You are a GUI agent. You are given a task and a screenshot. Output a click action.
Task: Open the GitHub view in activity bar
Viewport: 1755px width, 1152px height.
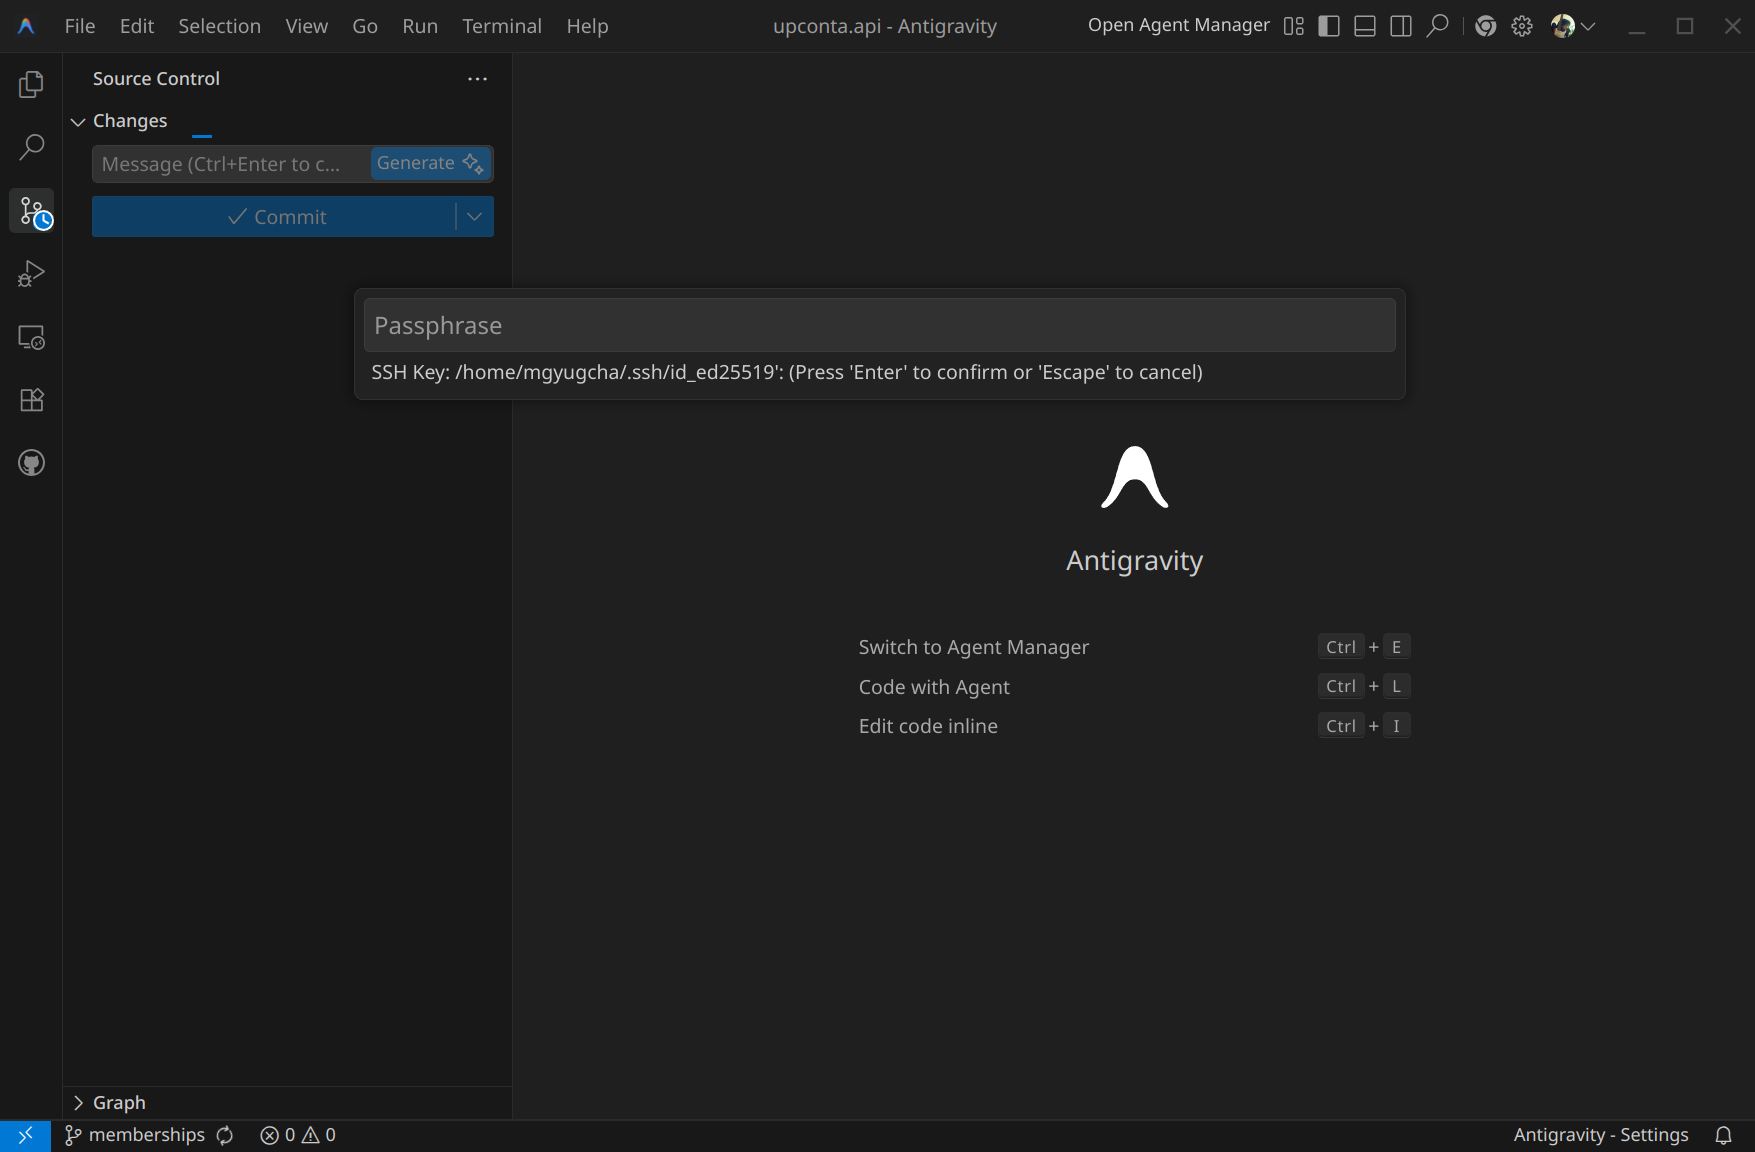(x=31, y=463)
